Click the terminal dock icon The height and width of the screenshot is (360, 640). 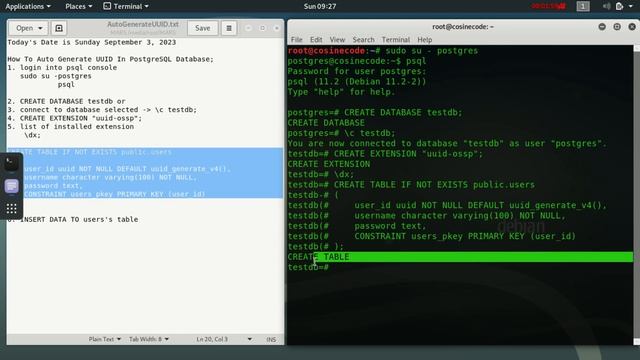pyautogui.click(x=11, y=164)
